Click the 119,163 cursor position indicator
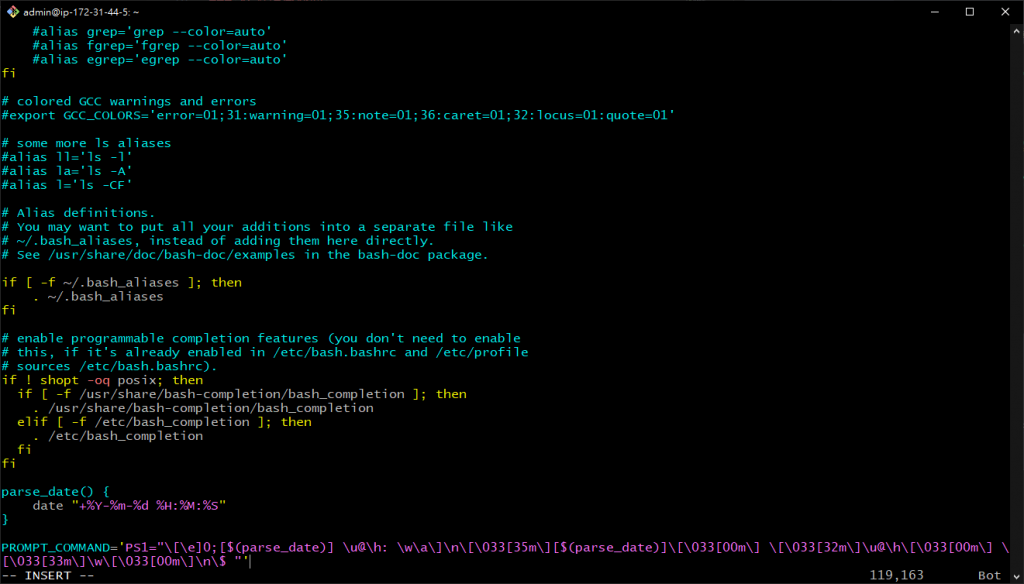The image size is (1024, 584). click(896, 576)
